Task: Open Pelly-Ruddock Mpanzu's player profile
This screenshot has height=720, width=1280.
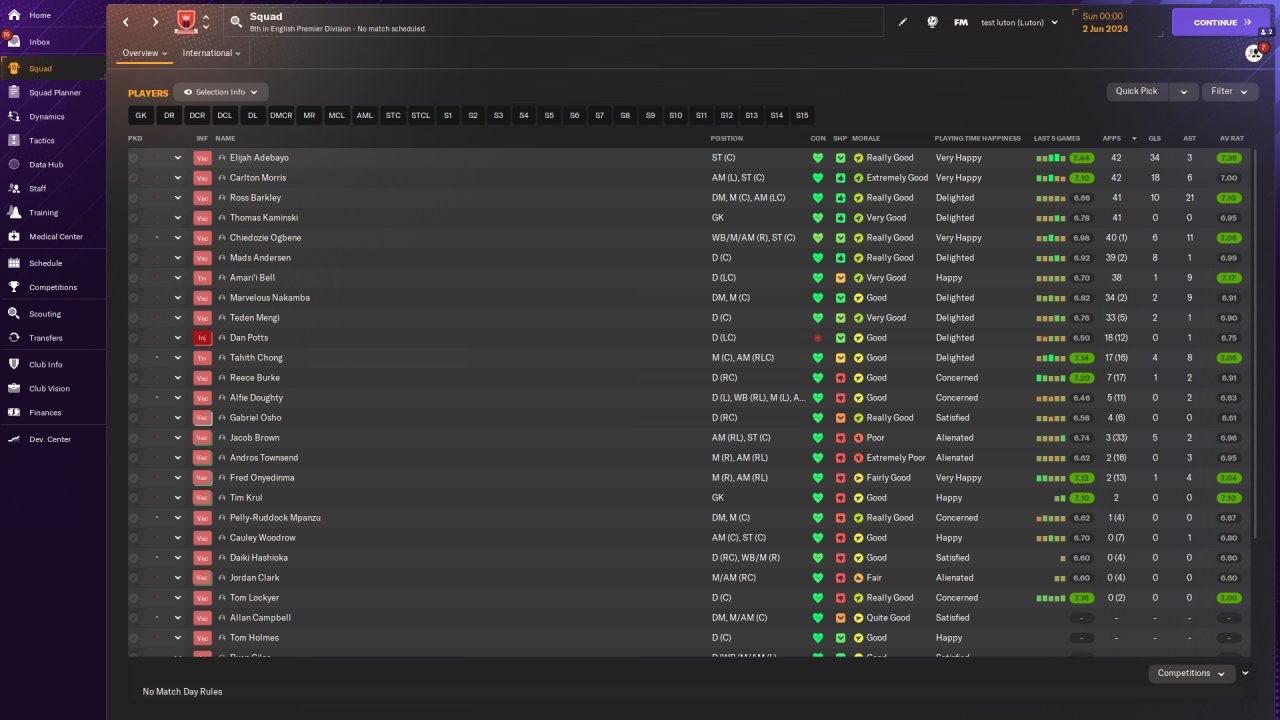Action: tap(275, 518)
